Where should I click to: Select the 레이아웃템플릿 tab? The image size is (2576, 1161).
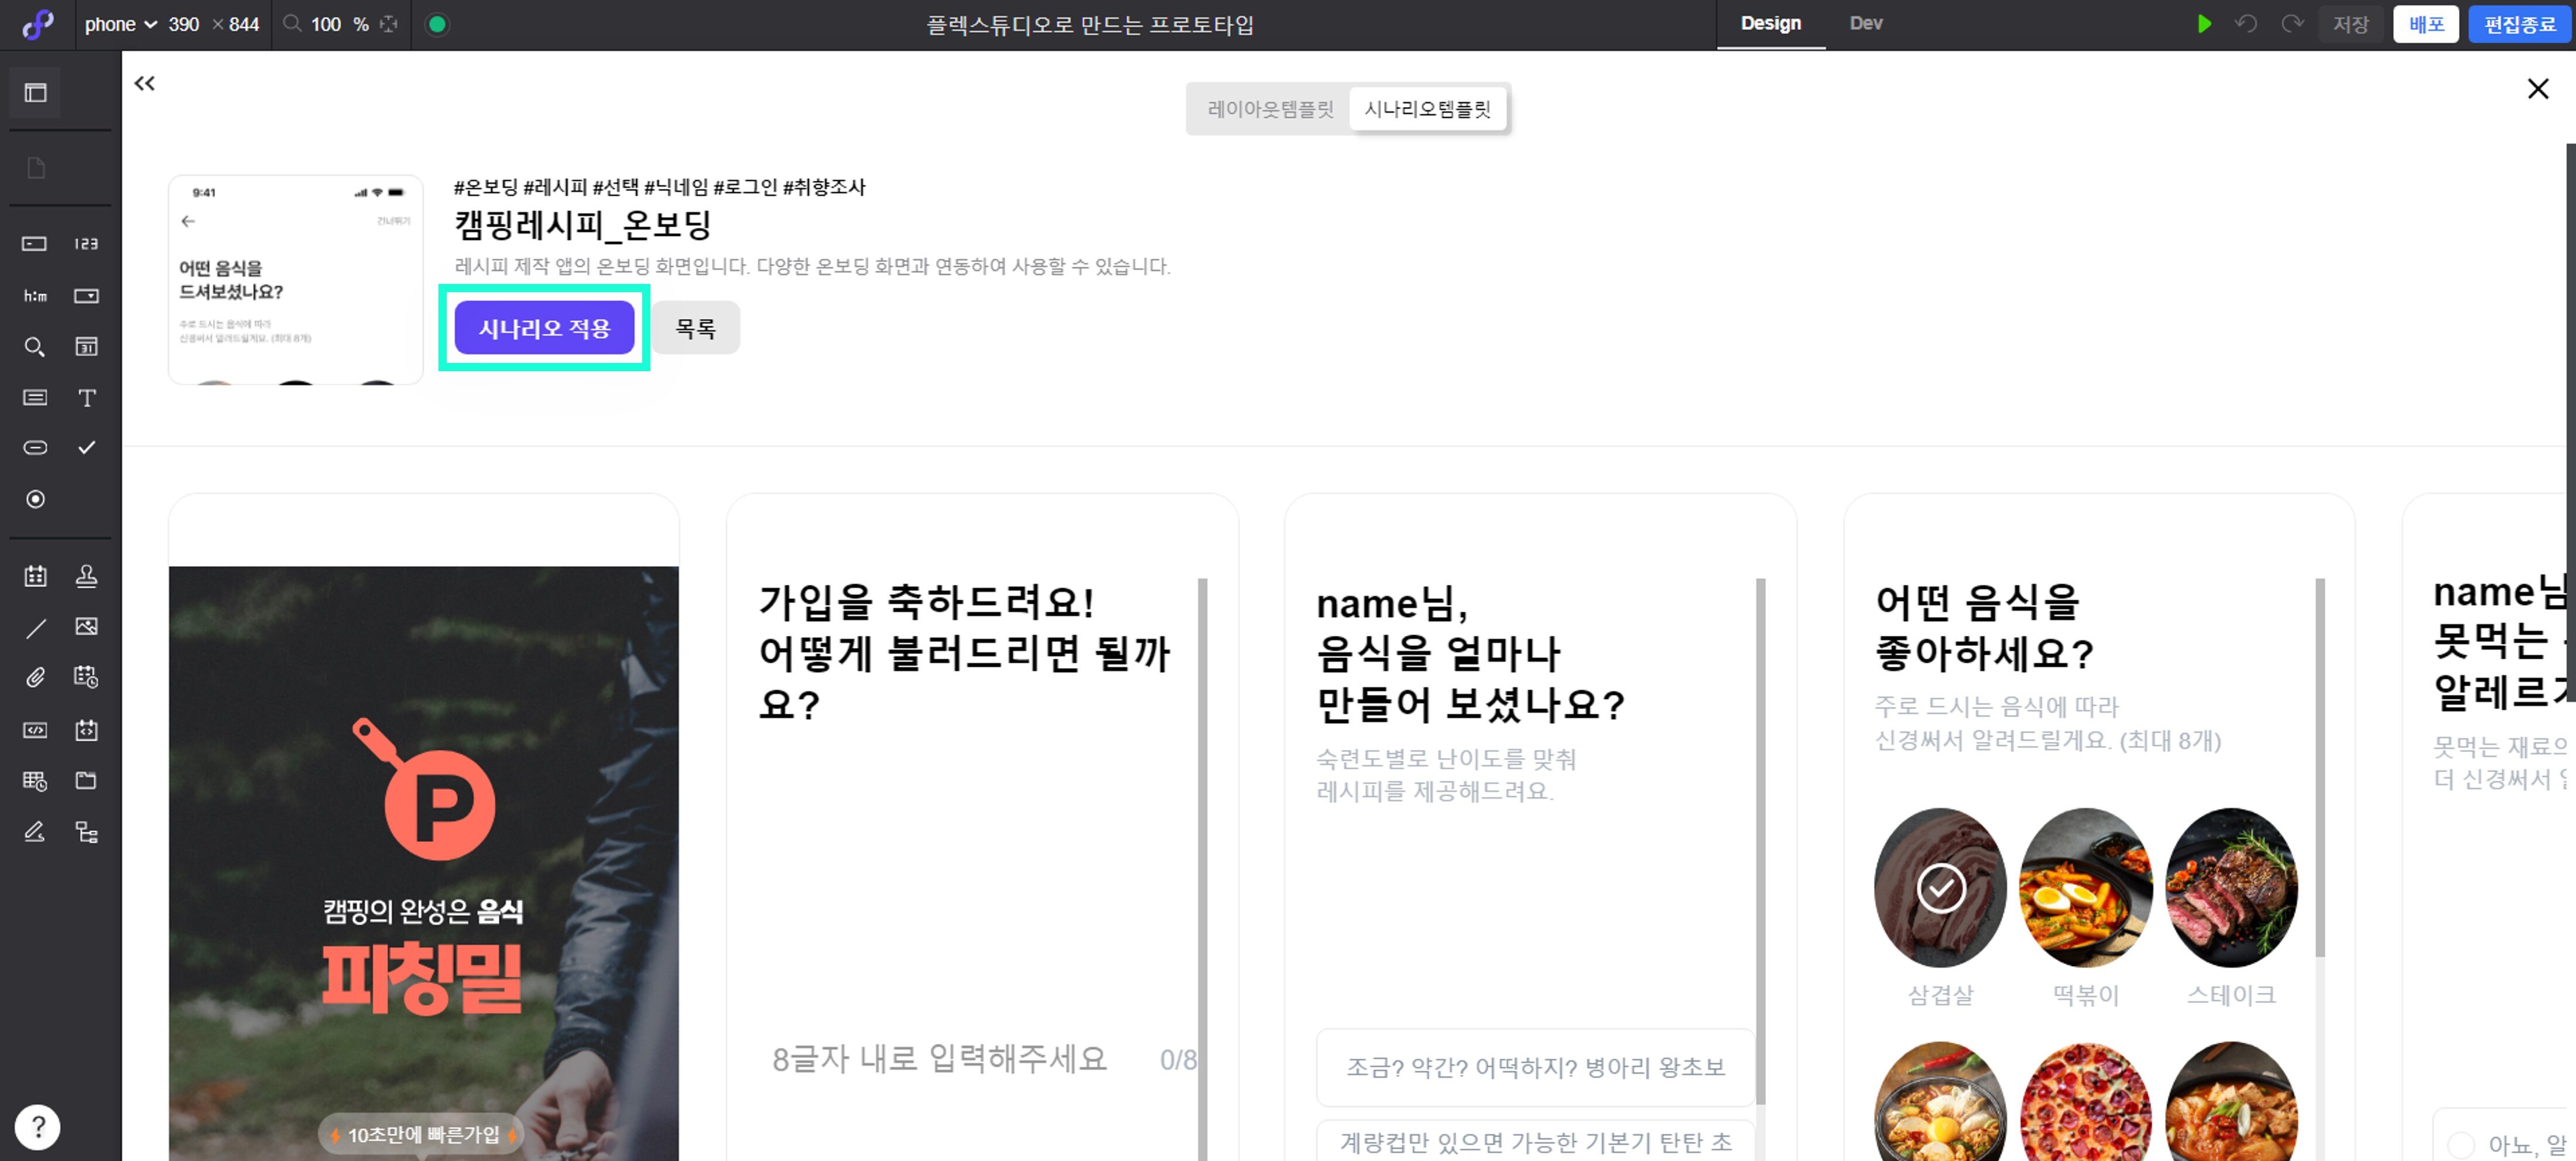pos(1270,109)
